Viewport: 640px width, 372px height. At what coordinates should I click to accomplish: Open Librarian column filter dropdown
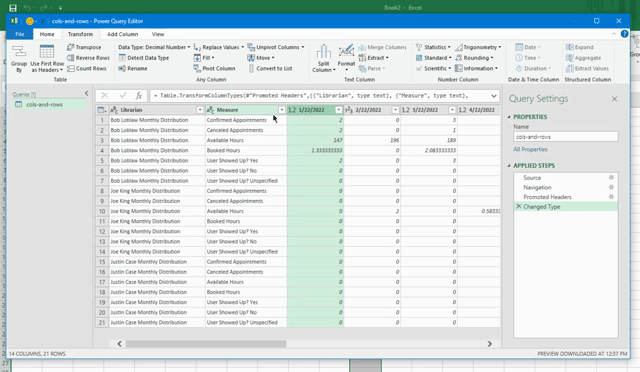coord(200,110)
